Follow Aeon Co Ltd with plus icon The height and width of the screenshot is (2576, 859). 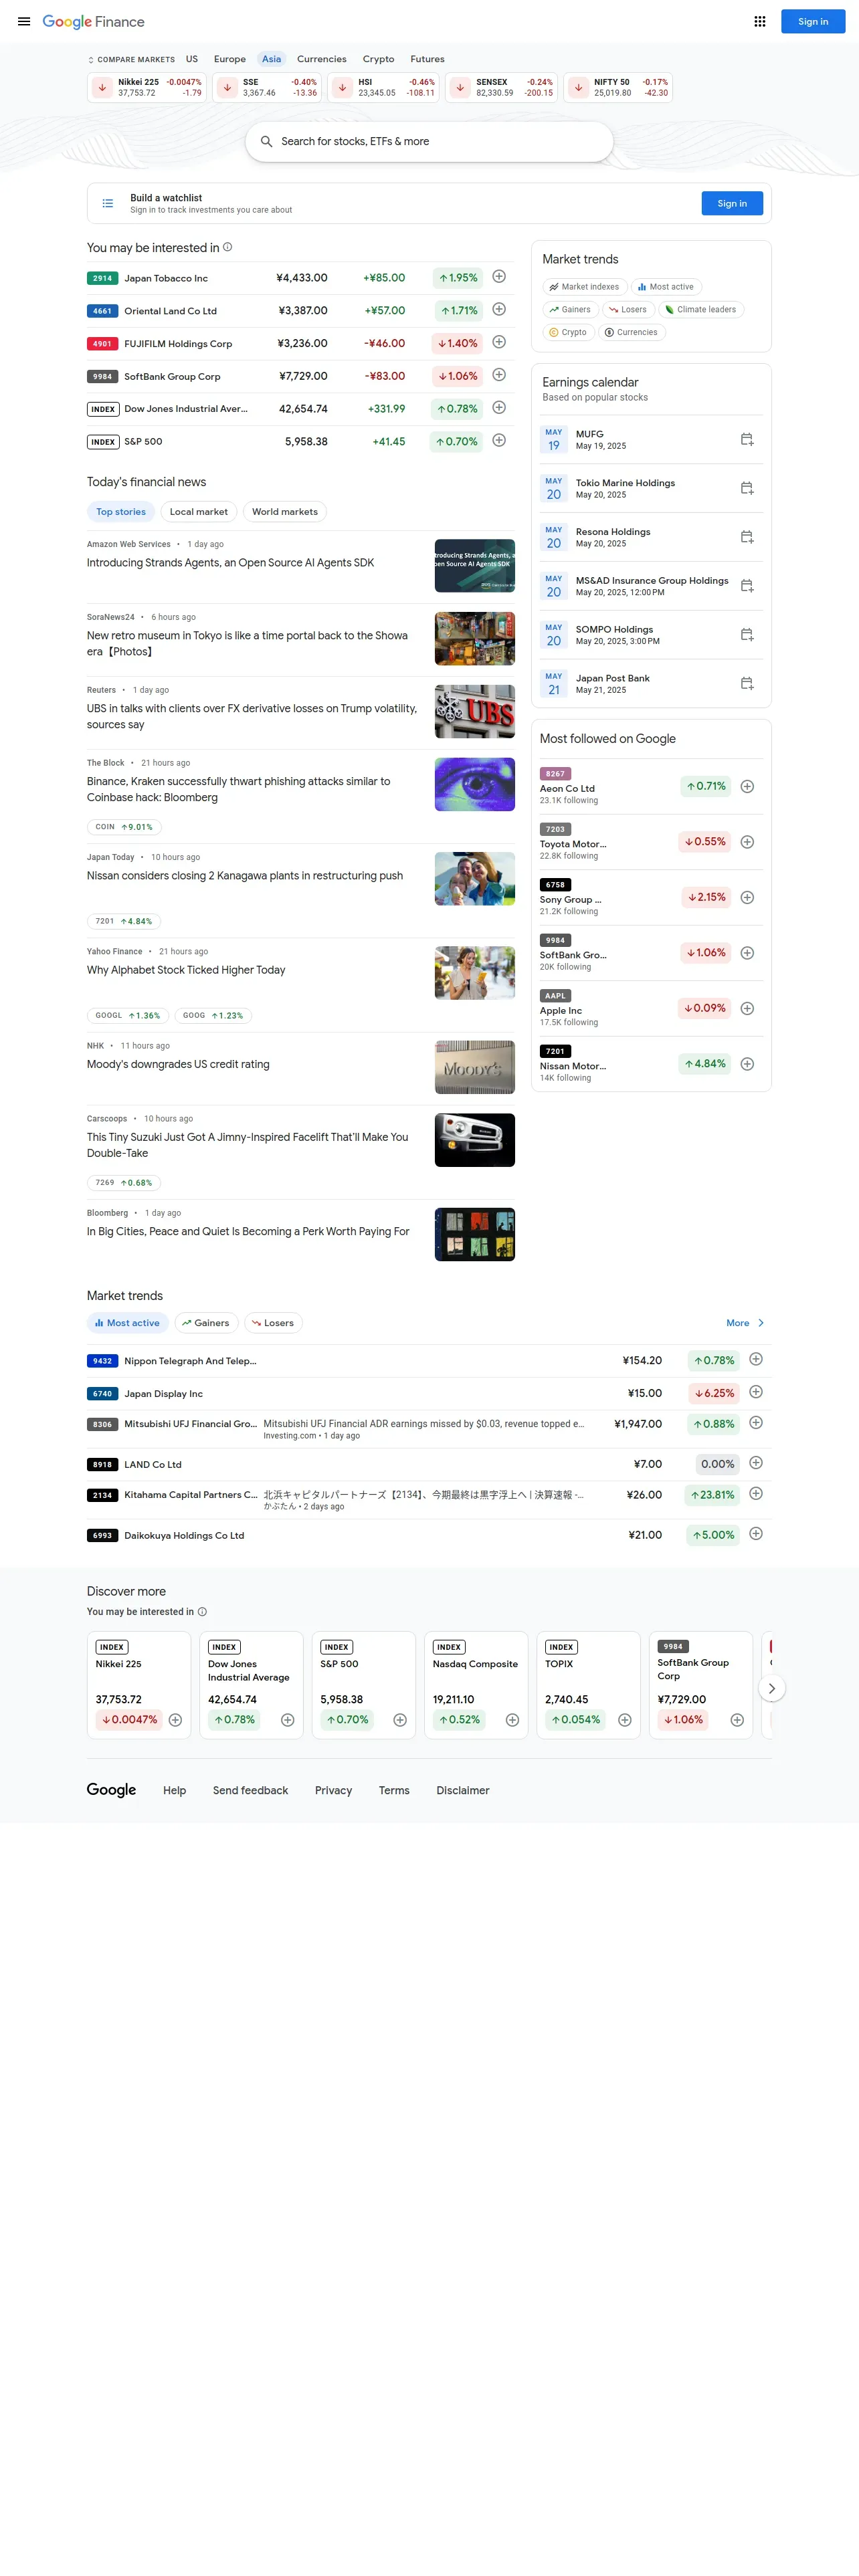(747, 786)
